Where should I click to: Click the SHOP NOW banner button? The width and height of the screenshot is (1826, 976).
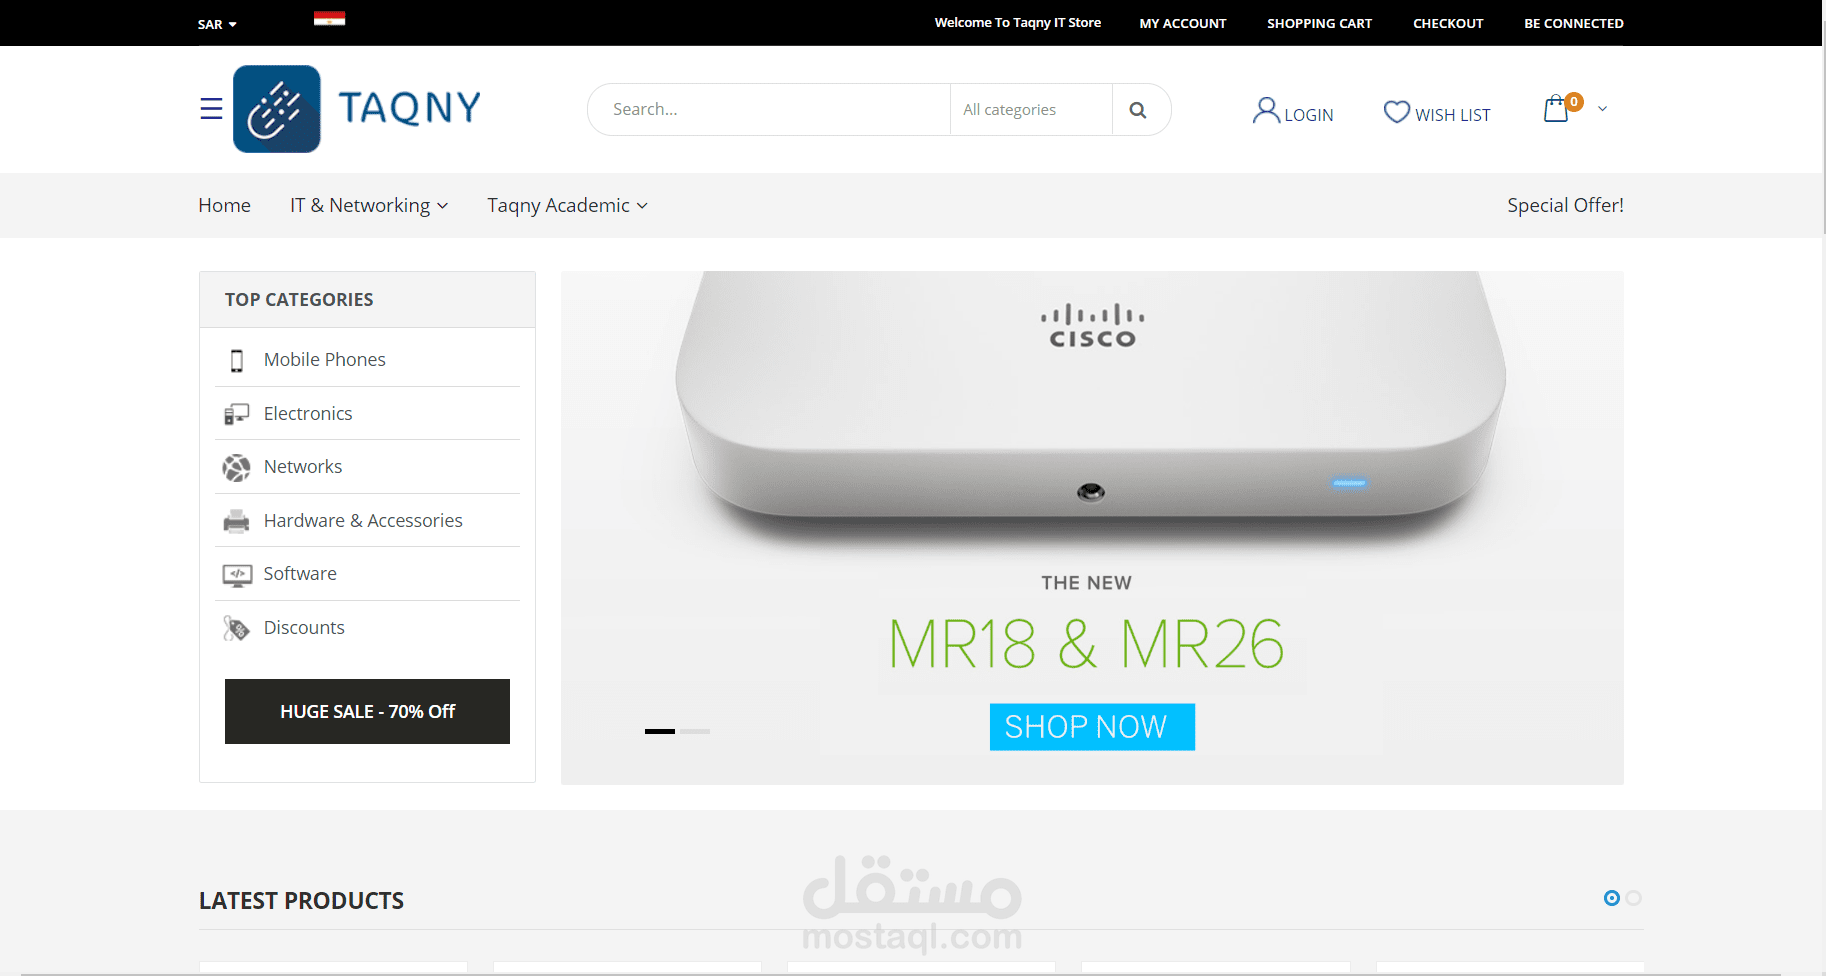(1092, 727)
